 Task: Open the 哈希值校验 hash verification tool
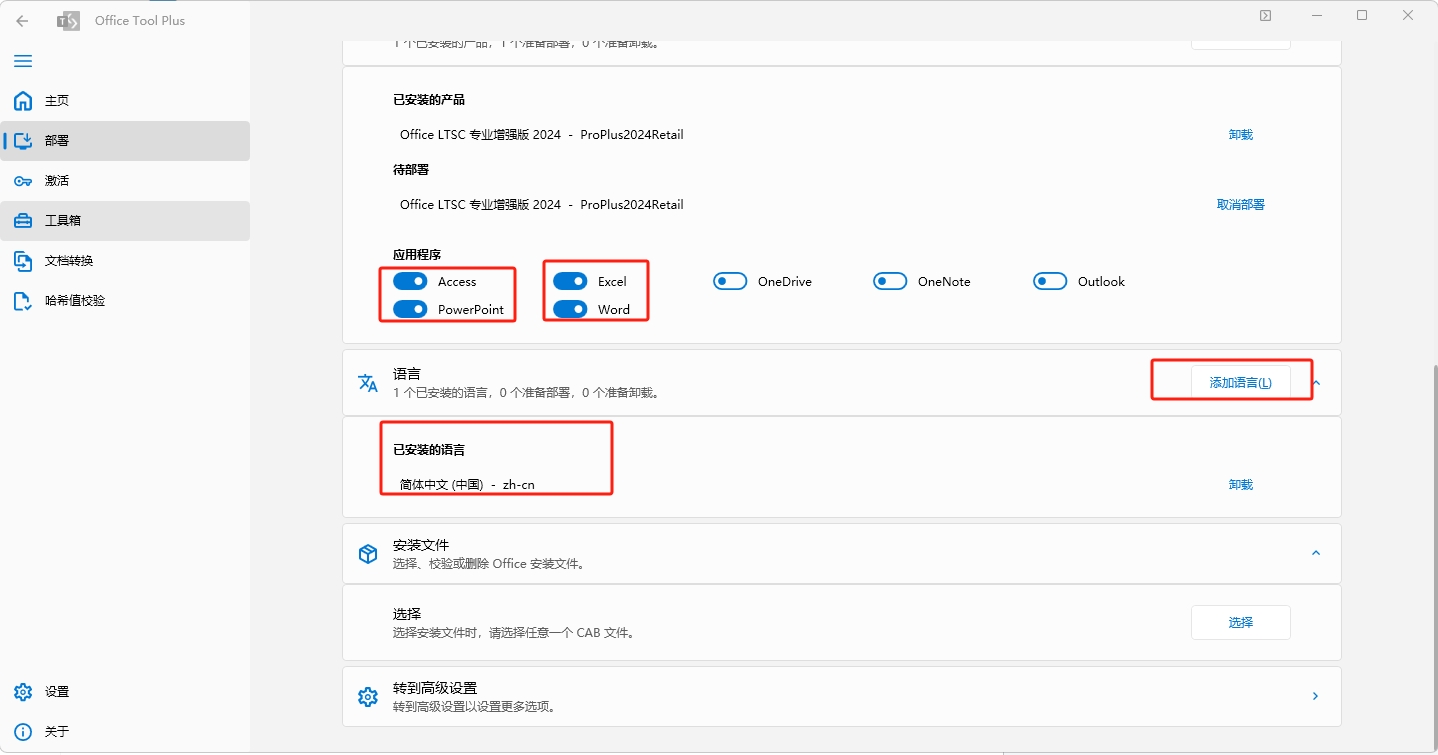pos(74,300)
